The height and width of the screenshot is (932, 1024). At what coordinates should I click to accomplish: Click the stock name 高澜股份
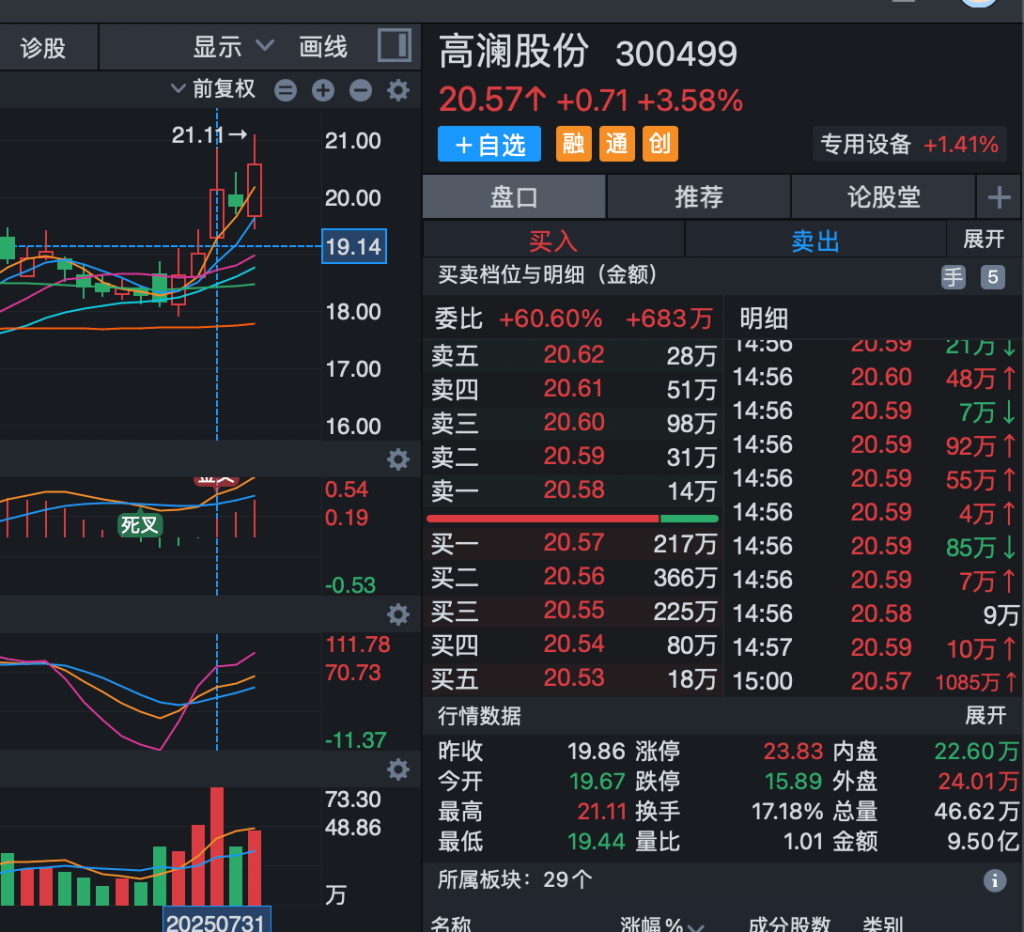(x=514, y=52)
